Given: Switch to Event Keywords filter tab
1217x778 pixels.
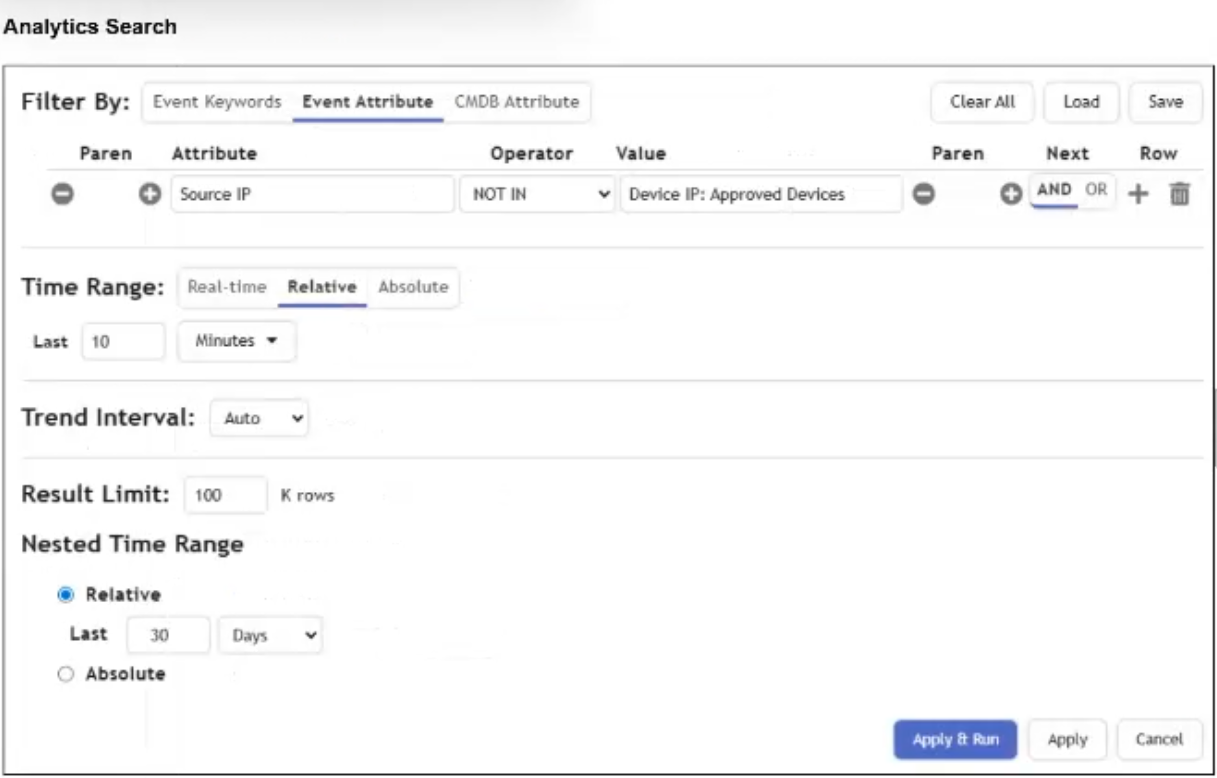Looking at the screenshot, I should [217, 102].
